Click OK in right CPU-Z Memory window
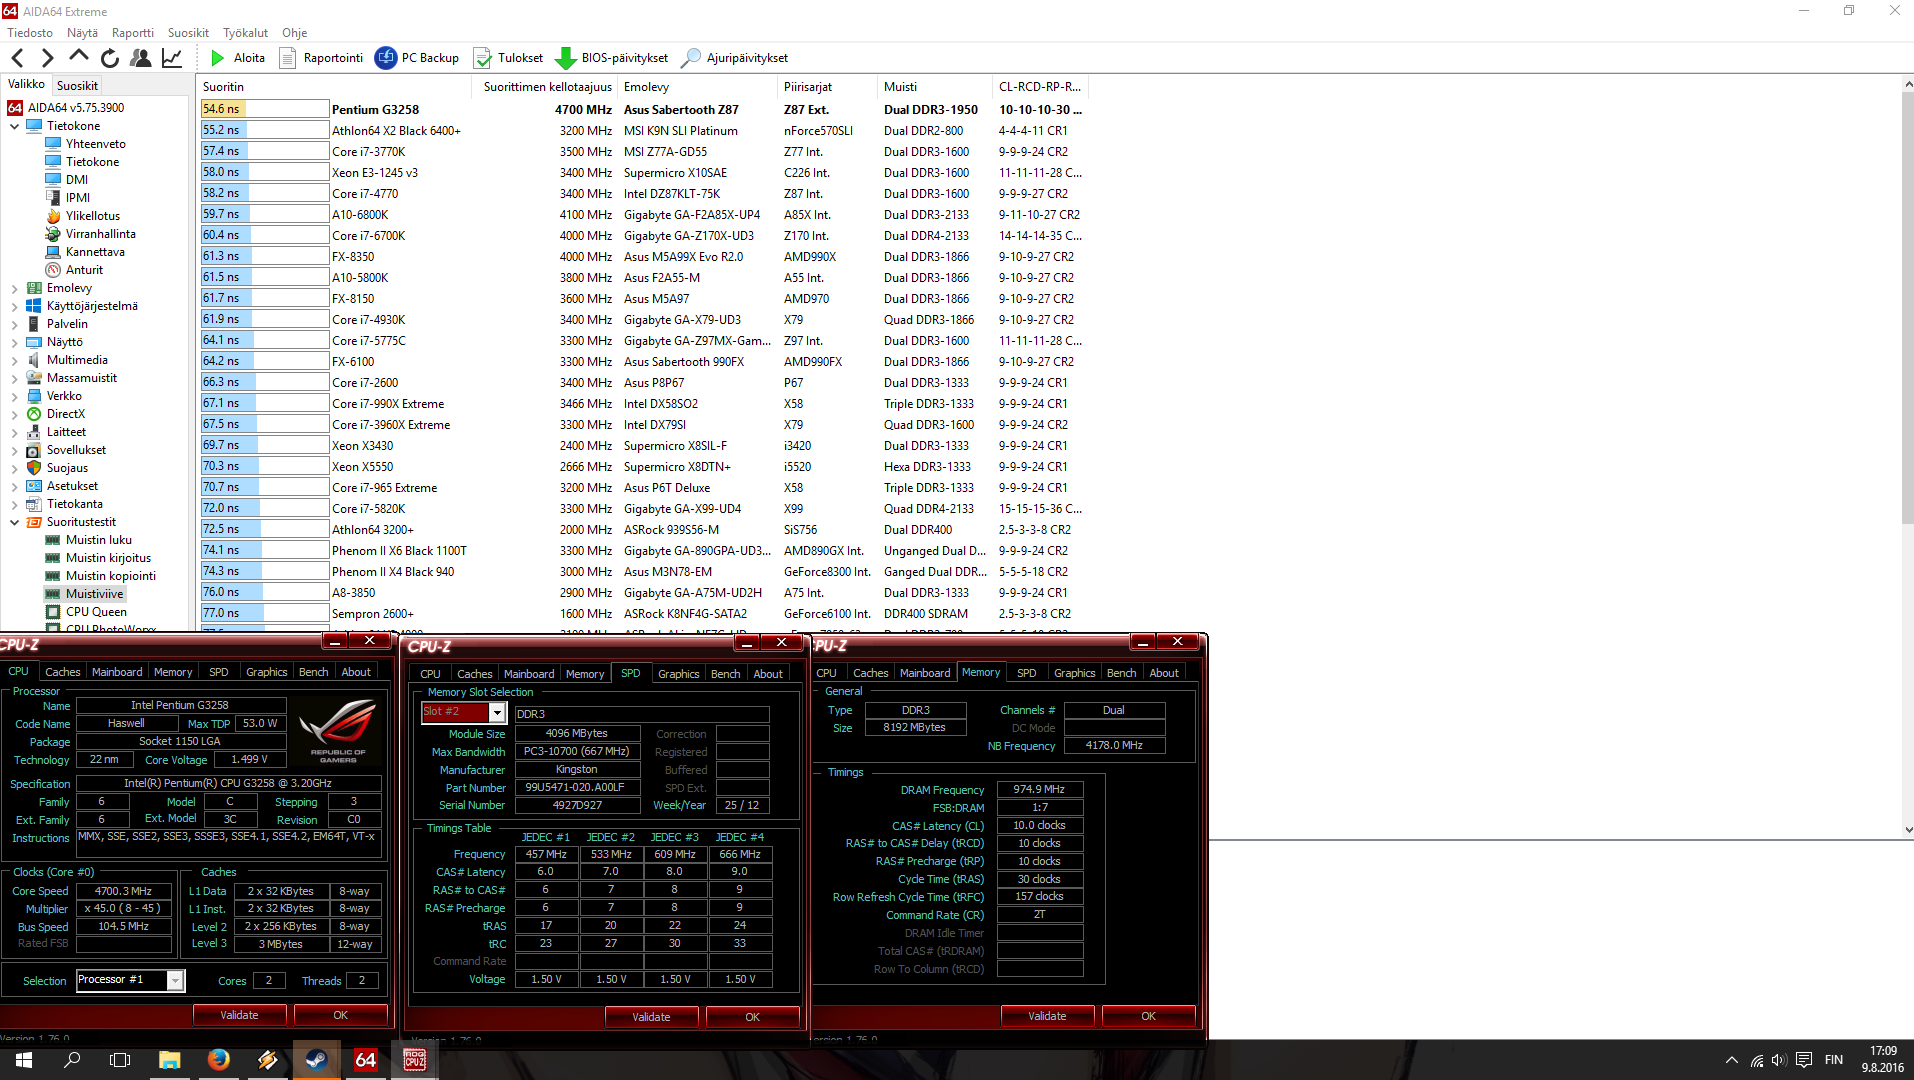The width and height of the screenshot is (1914, 1080). (1148, 1016)
